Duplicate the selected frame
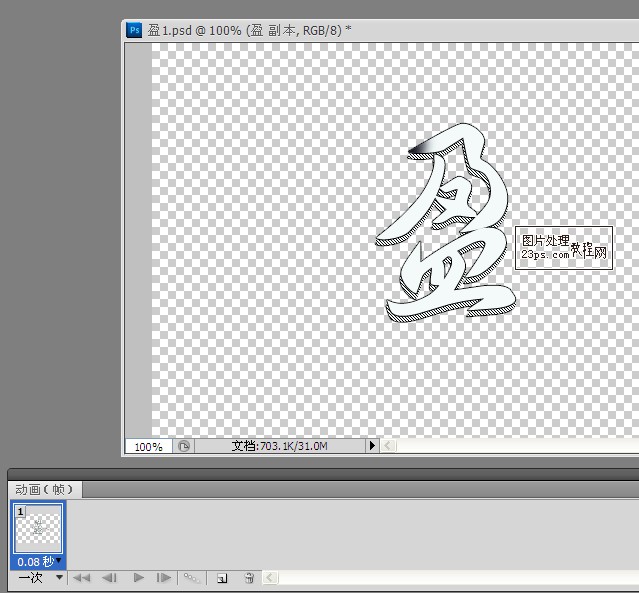This screenshot has width=639, height=593. tap(222, 578)
